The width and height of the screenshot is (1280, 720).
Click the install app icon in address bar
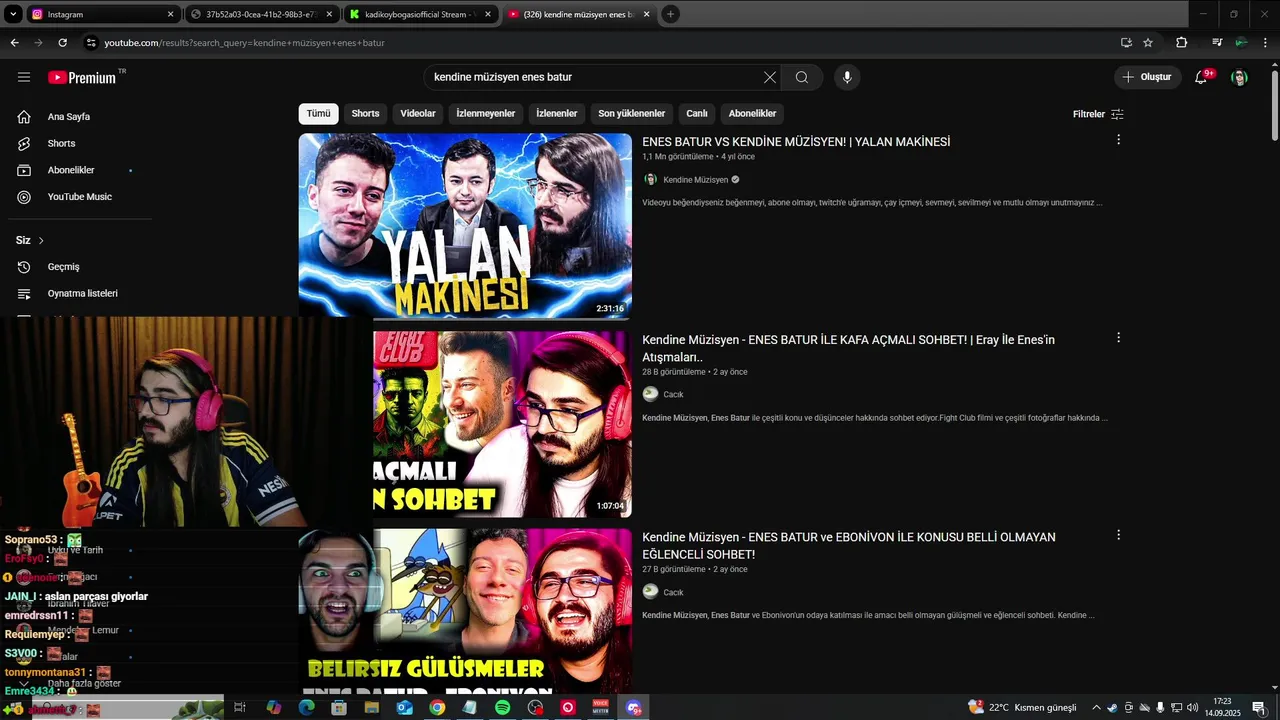coord(1126,42)
